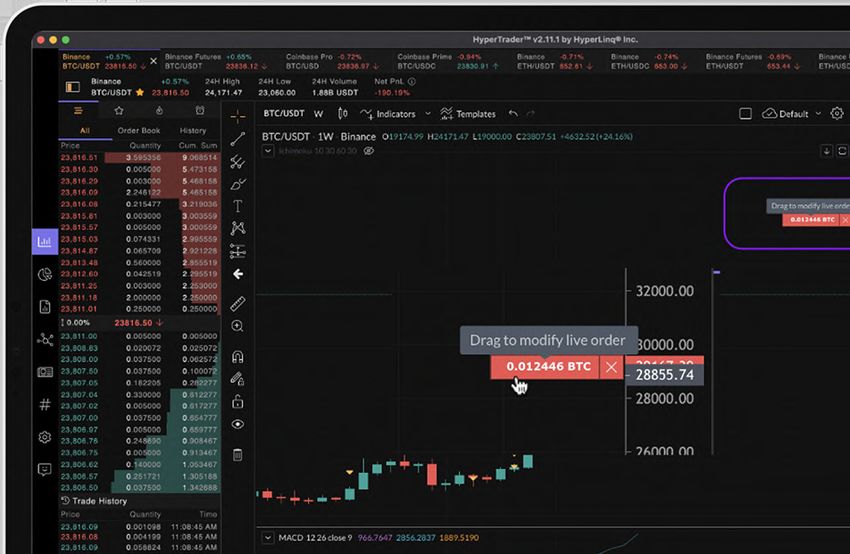Open the Binance ETH/USDC tab

649,61
